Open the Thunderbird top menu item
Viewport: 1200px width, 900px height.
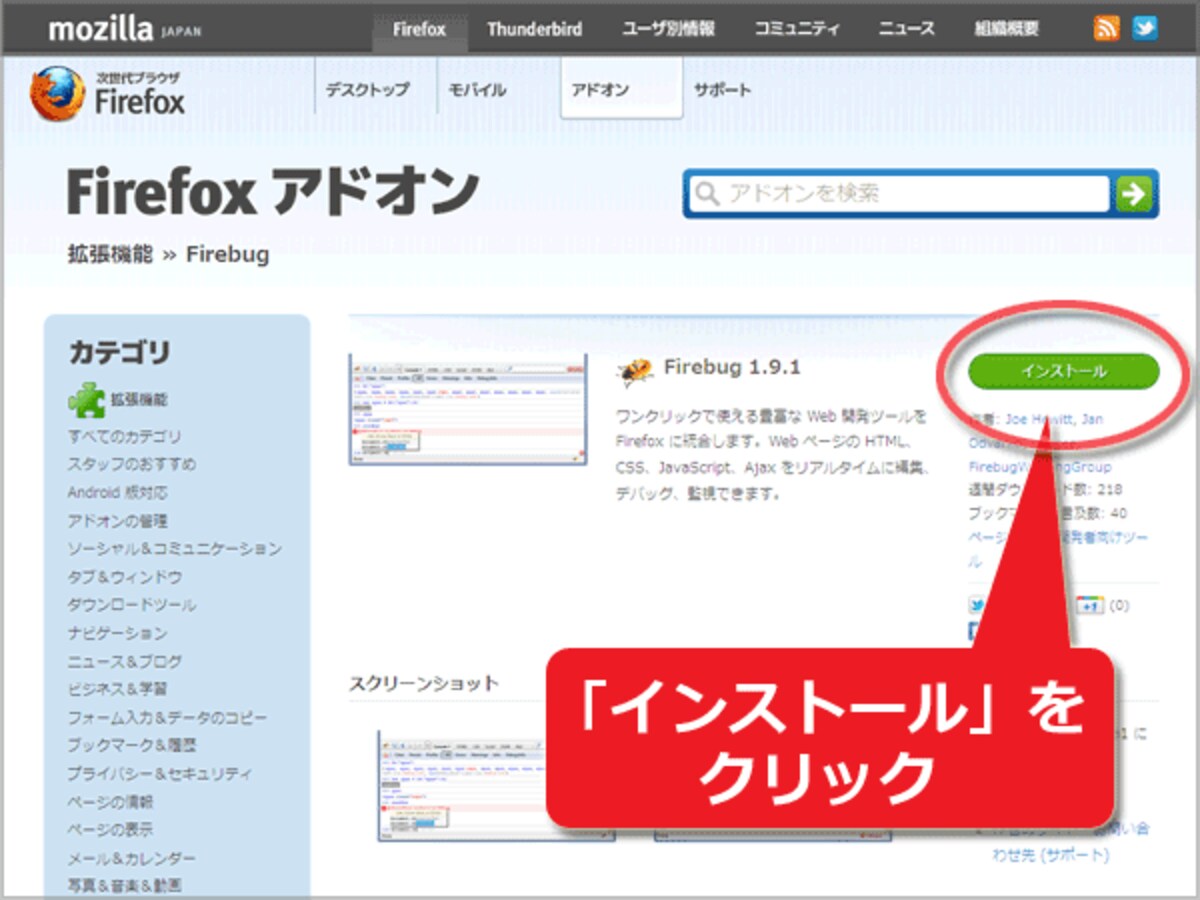coord(534,29)
